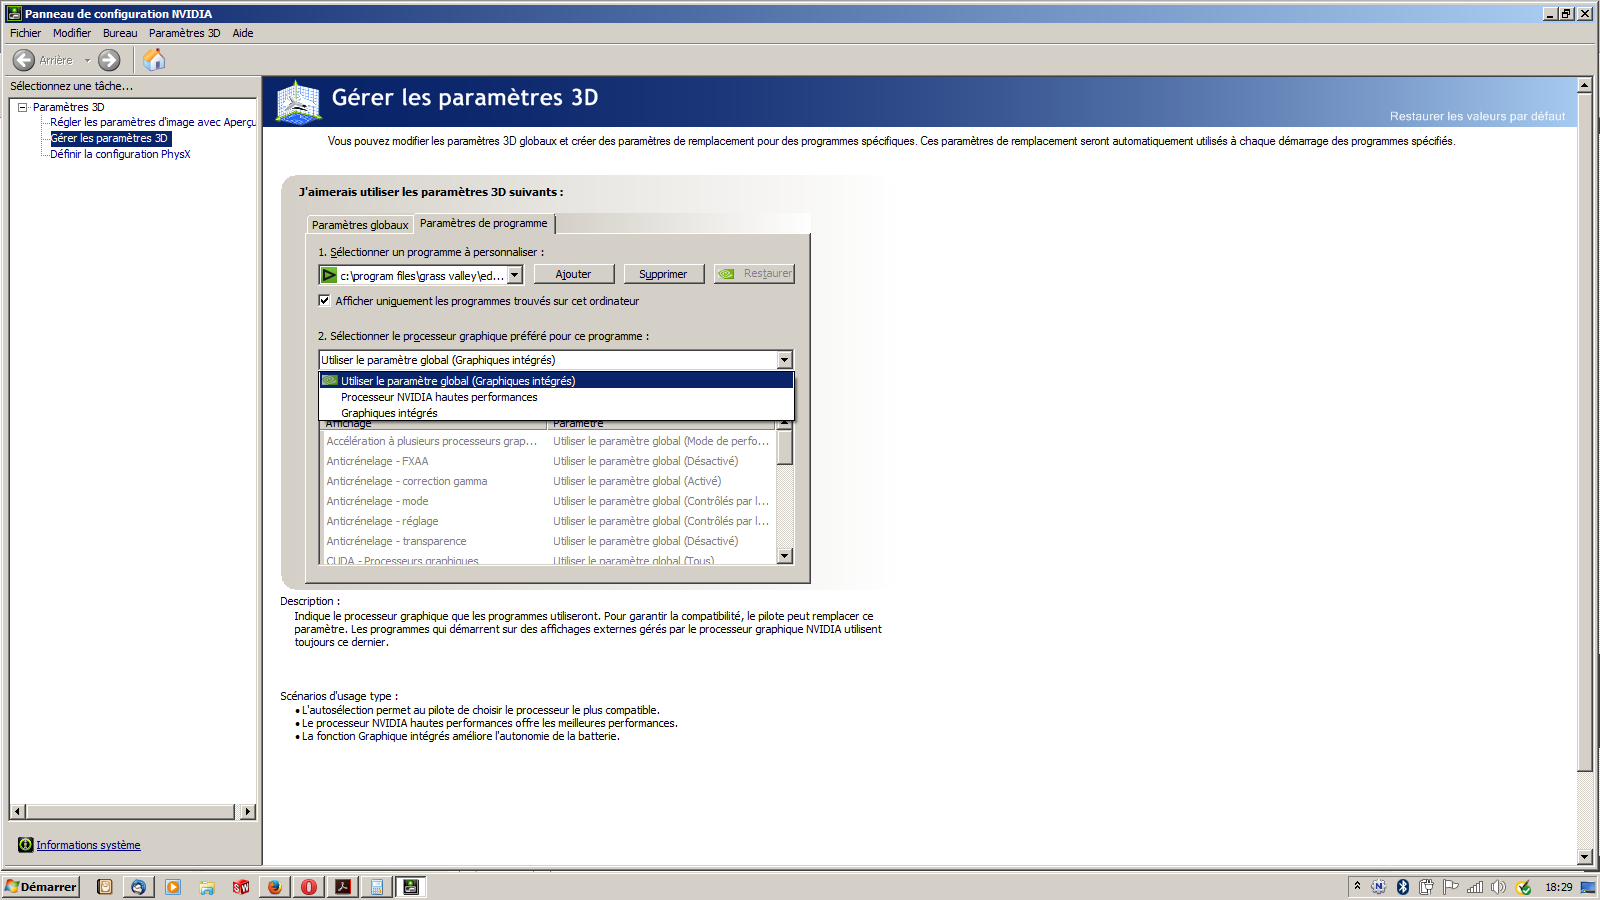This screenshot has width=1600, height=900.
Task: Open Windows Explorer from the taskbar
Action: click(x=207, y=887)
